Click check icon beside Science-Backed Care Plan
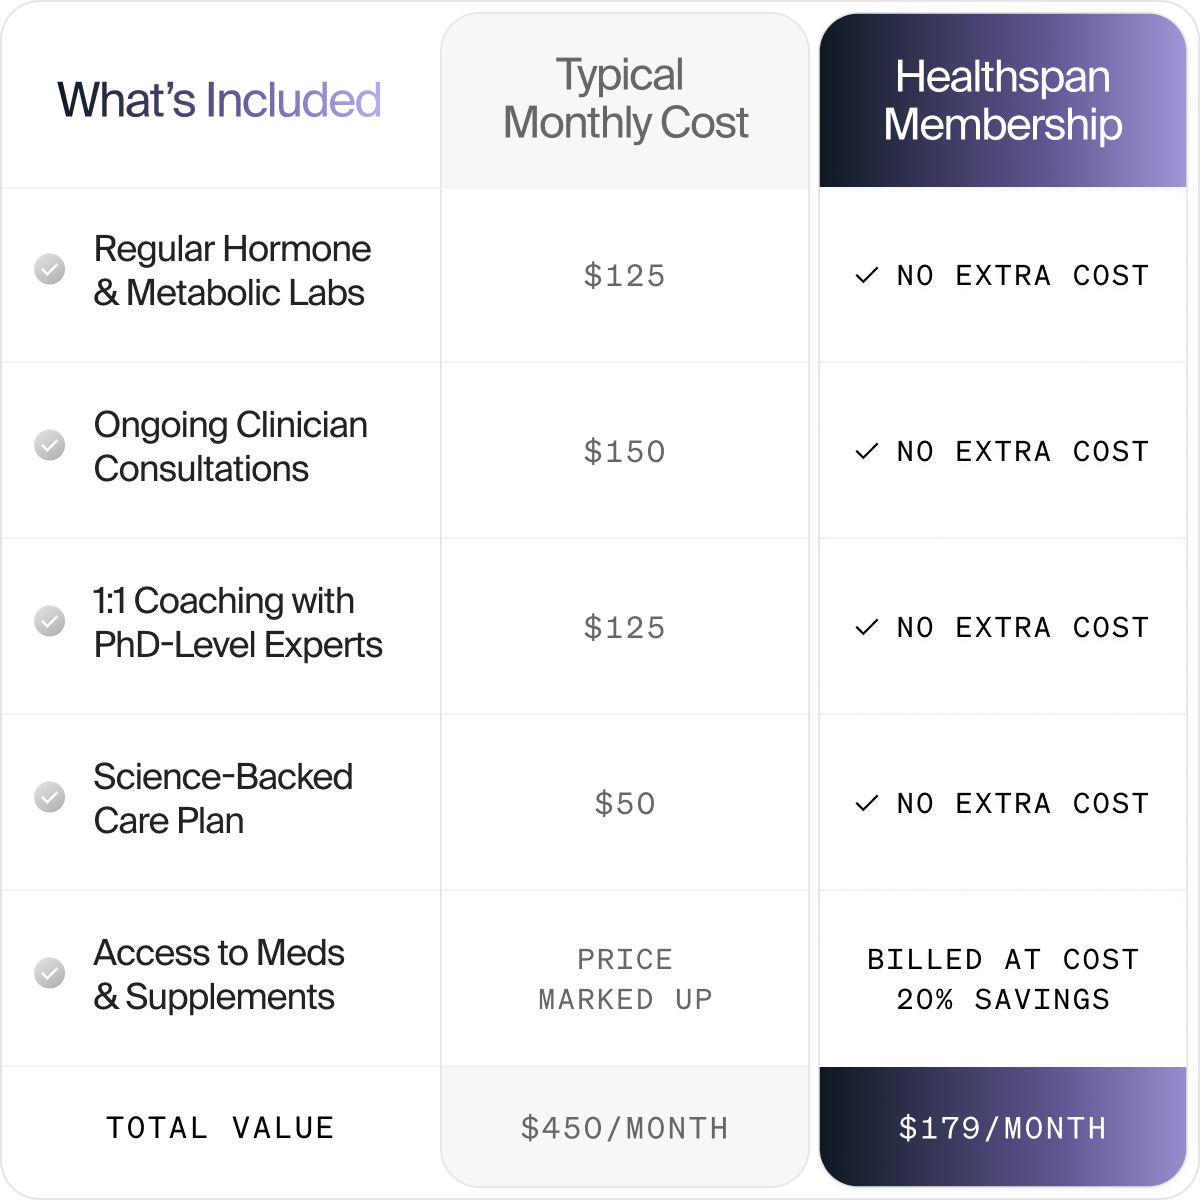 coord(50,797)
